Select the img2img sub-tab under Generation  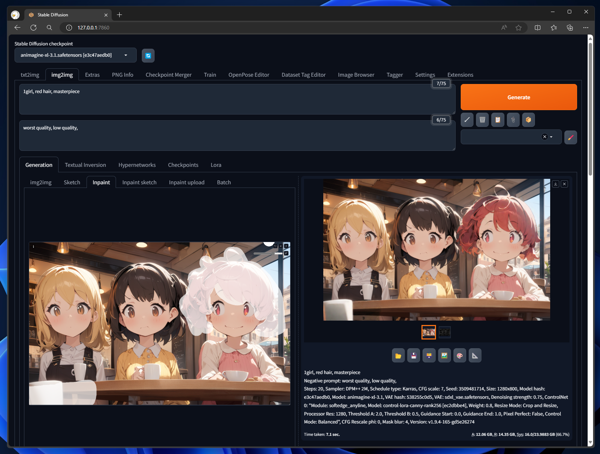pyautogui.click(x=41, y=182)
